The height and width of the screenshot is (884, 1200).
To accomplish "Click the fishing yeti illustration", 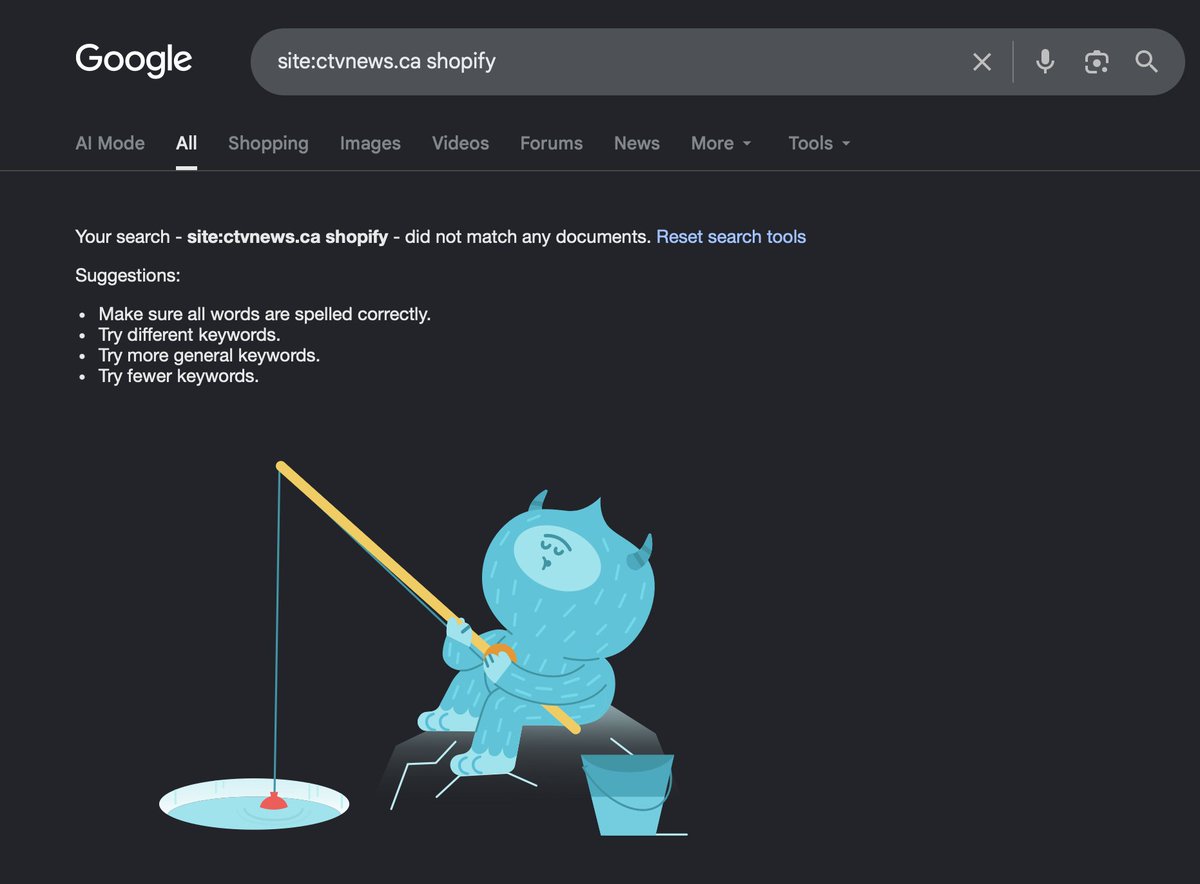I will (x=424, y=648).
